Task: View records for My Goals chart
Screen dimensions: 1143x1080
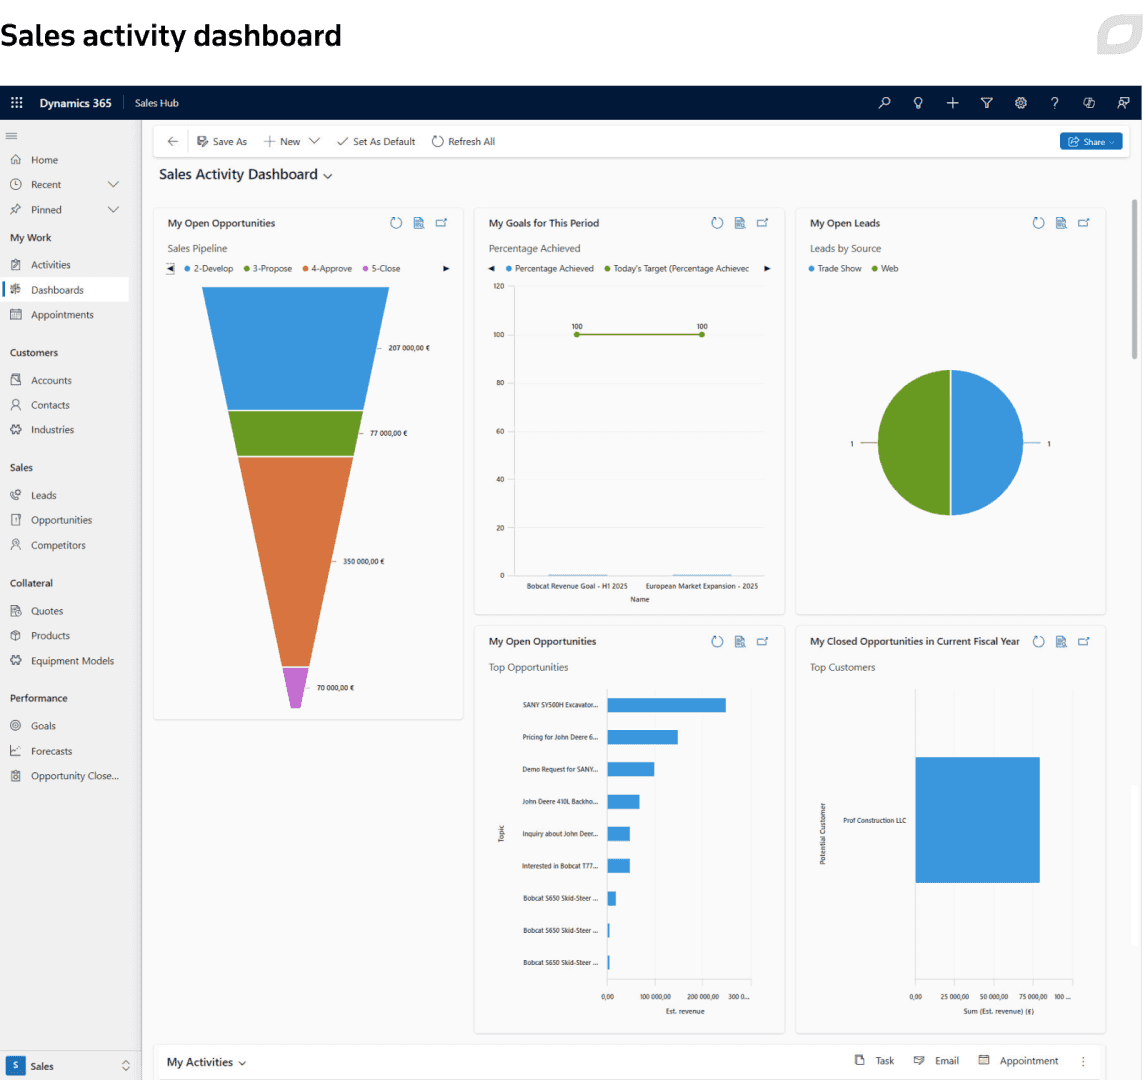Action: 740,223
